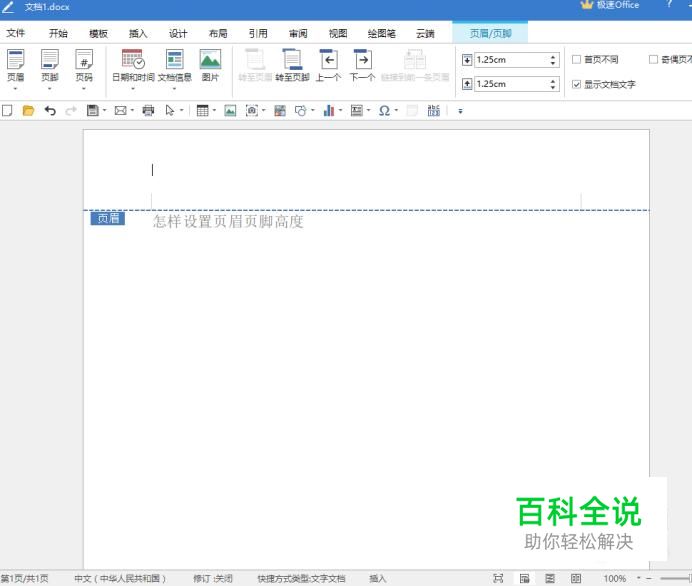Open a file with folder icon
The image size is (692, 586).
tap(28, 110)
